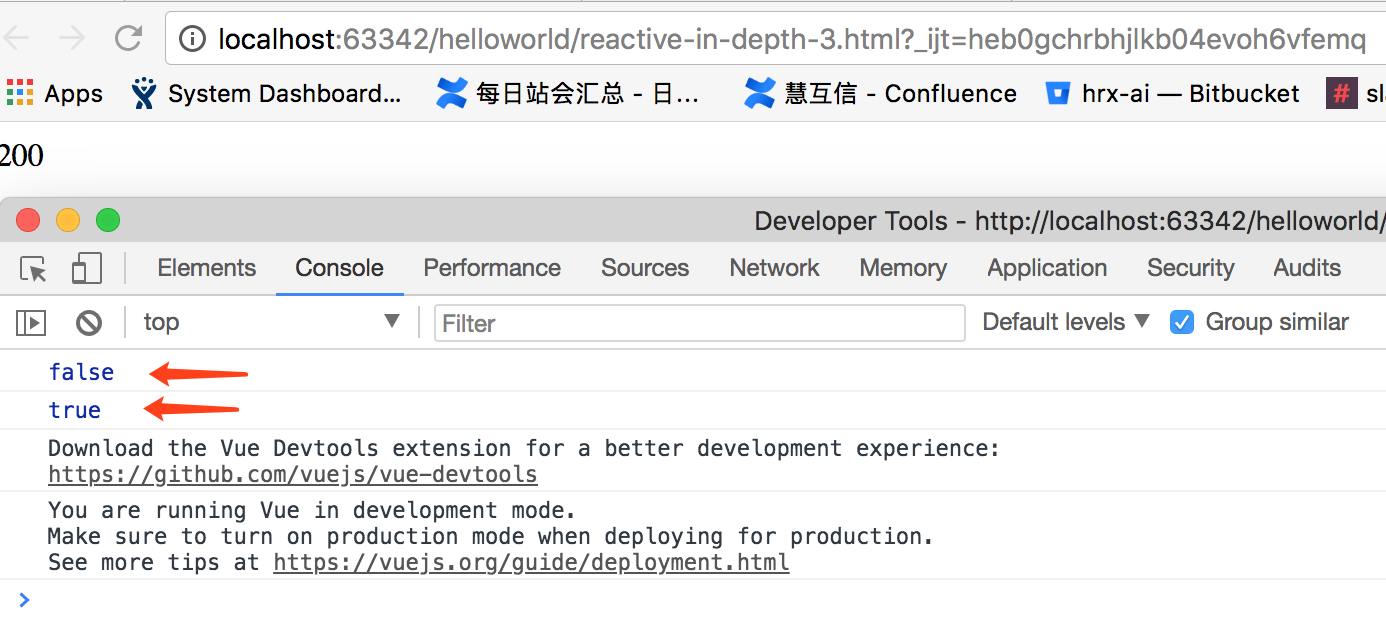Click the site info icon in the address bar

[x=192, y=39]
